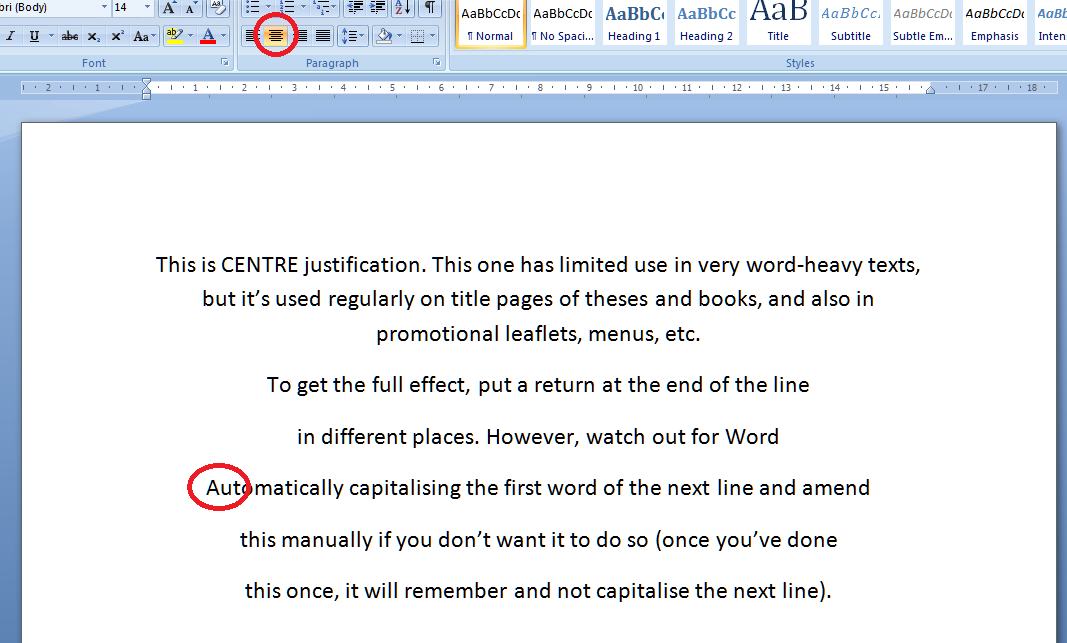Open the red font colour dropdown arrow

(223, 36)
